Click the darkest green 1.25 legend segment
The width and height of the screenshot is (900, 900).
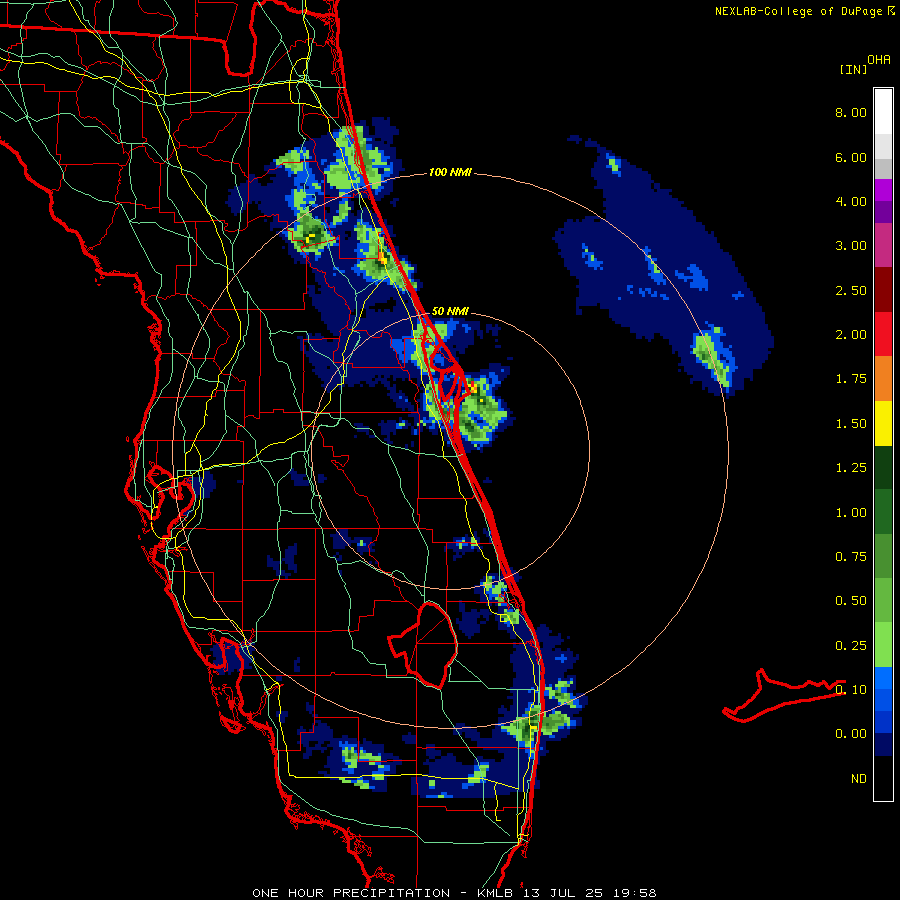(883, 467)
